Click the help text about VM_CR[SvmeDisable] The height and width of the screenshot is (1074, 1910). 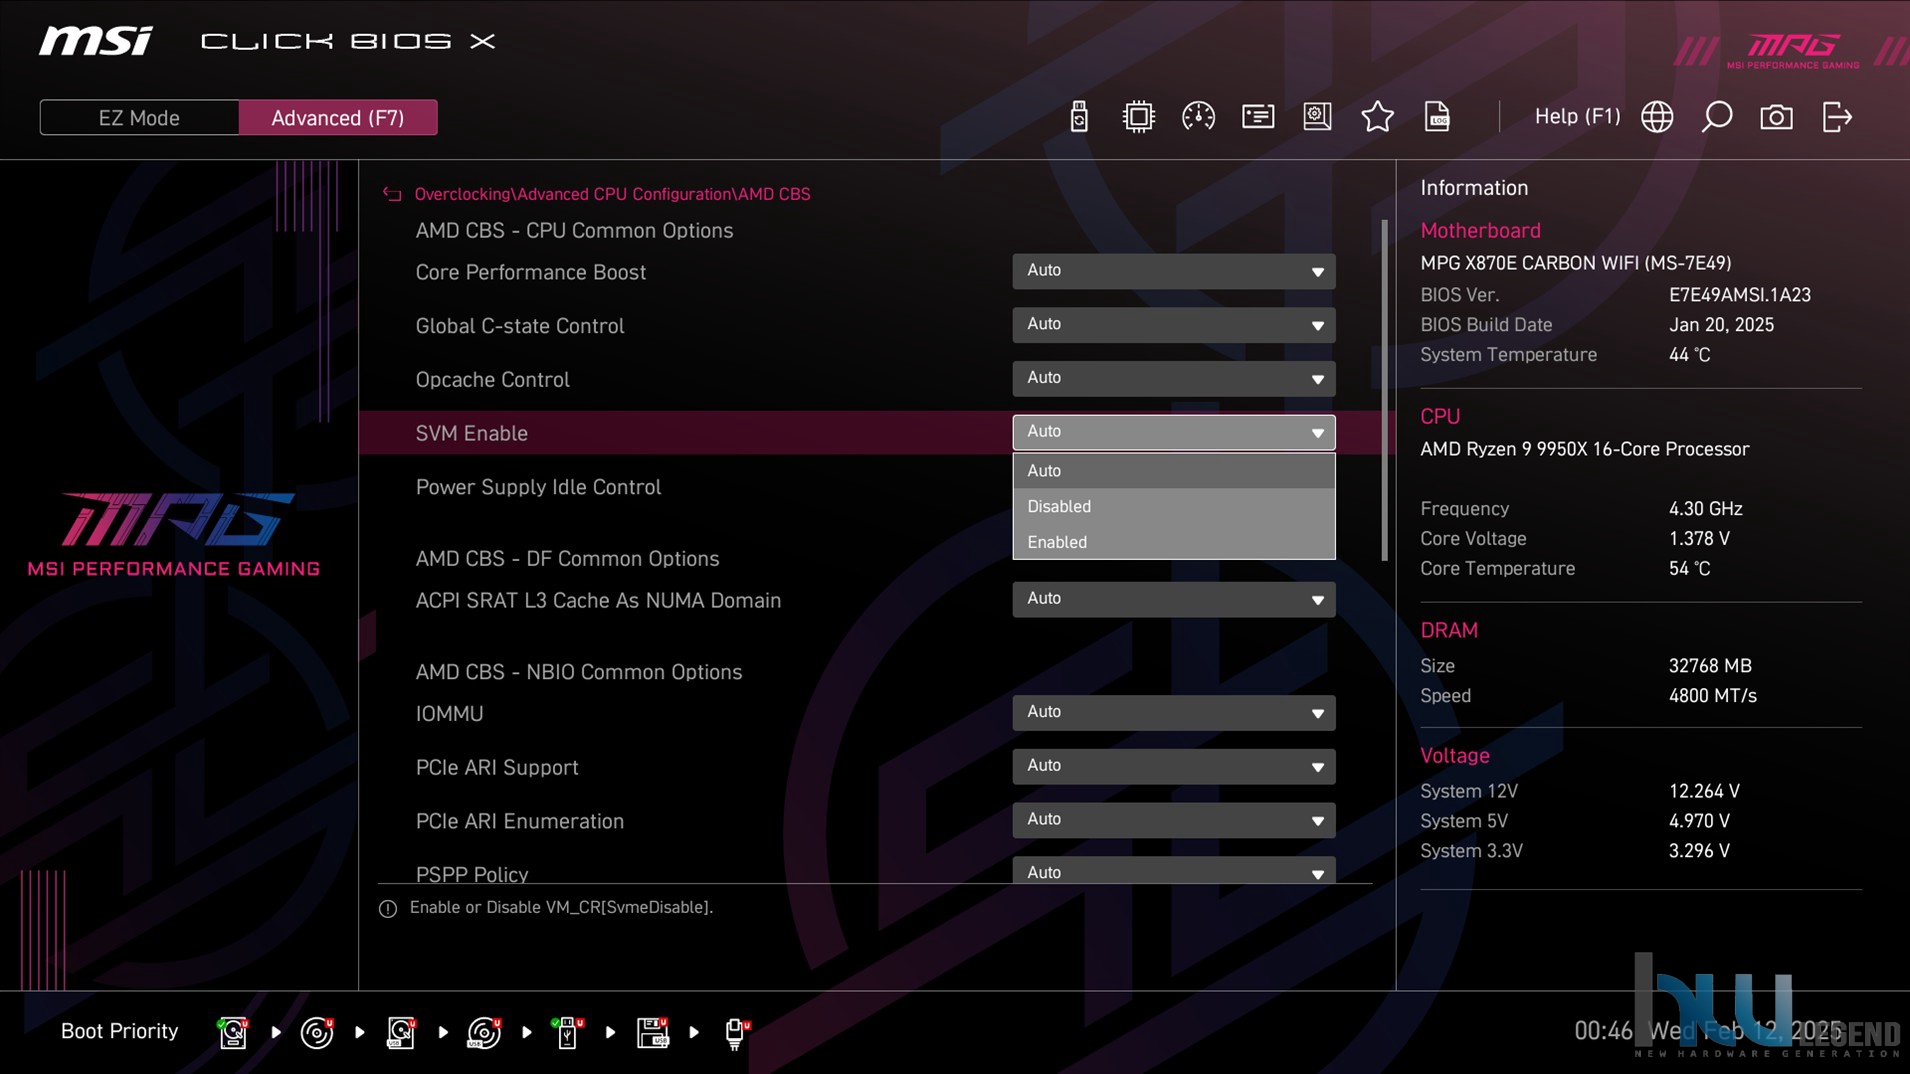click(561, 908)
